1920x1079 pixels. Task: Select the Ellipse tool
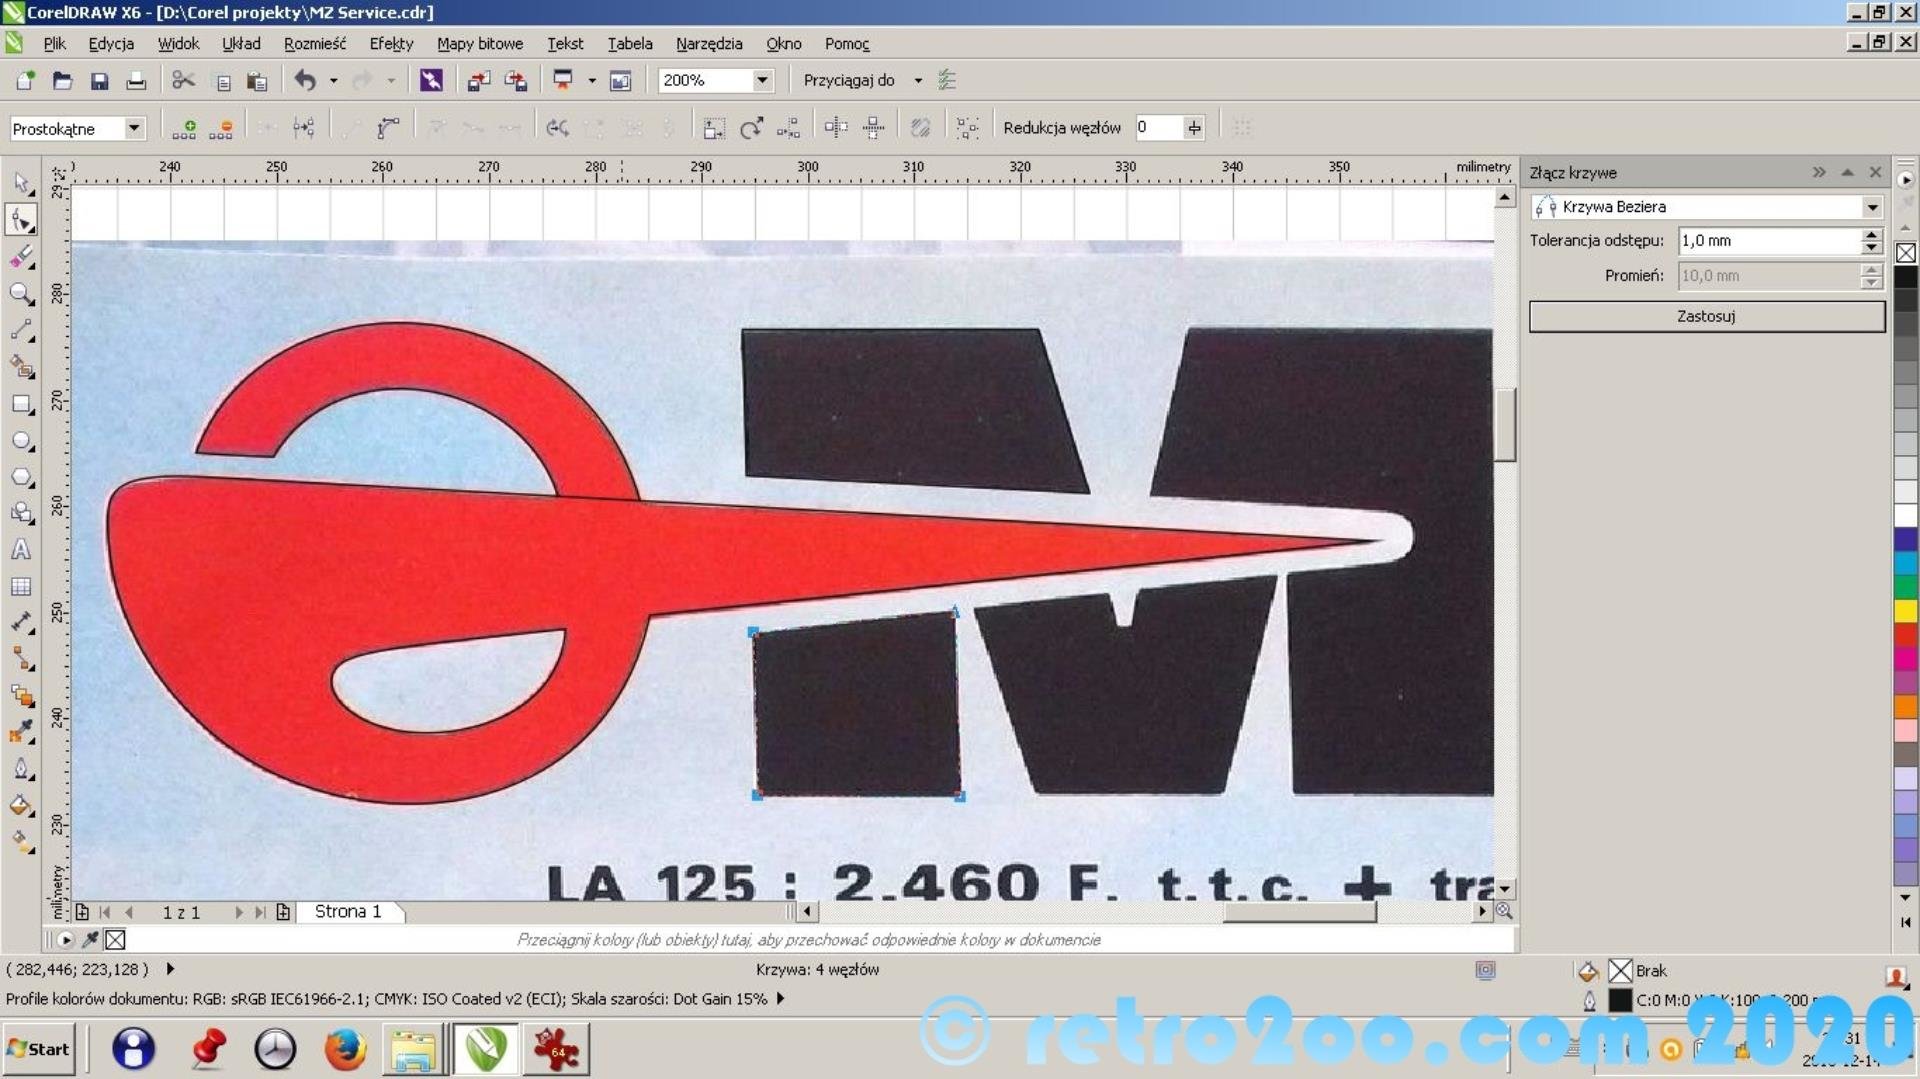pos(21,441)
